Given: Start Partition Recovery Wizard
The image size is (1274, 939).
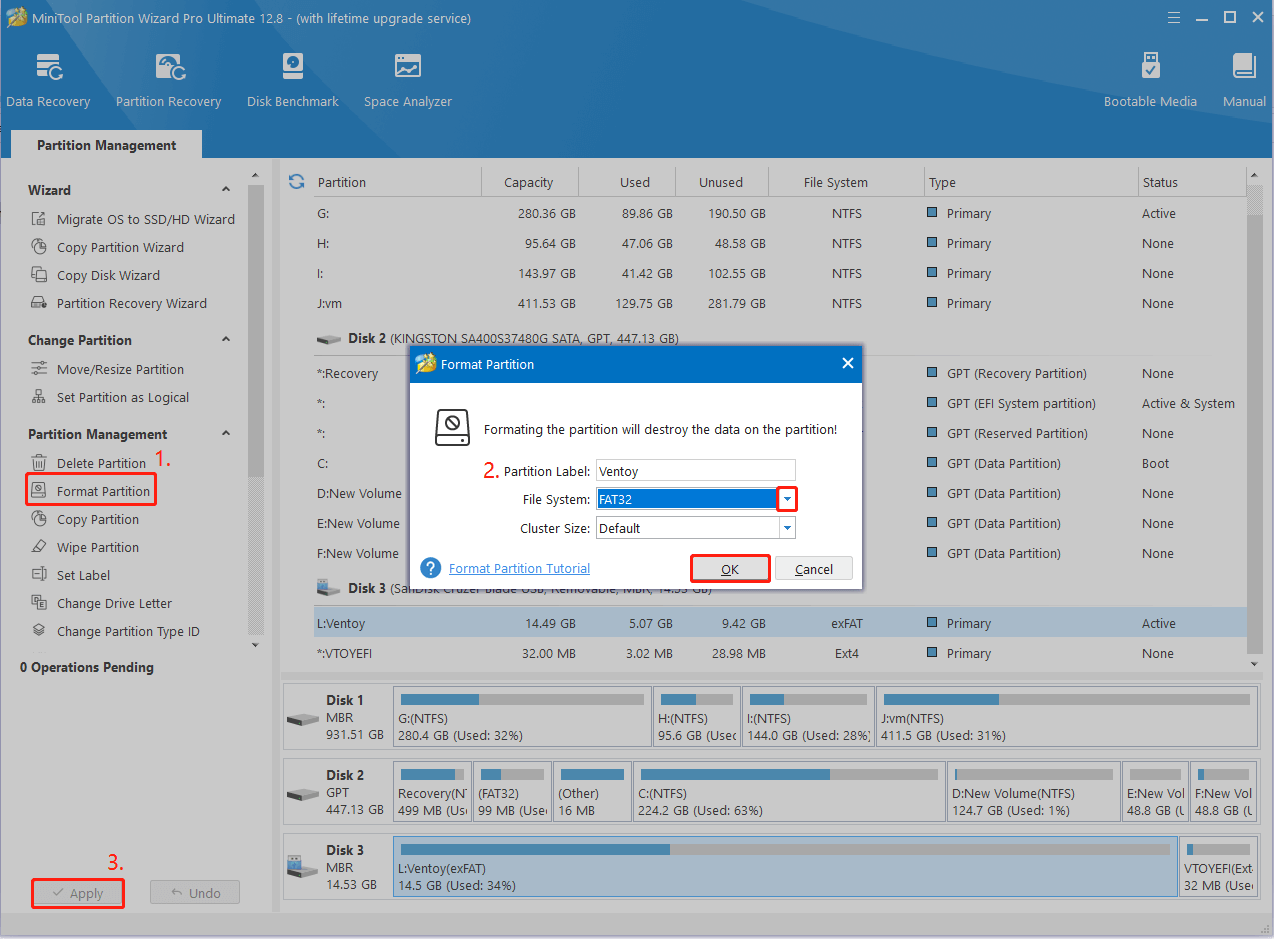Looking at the screenshot, I should (x=119, y=303).
